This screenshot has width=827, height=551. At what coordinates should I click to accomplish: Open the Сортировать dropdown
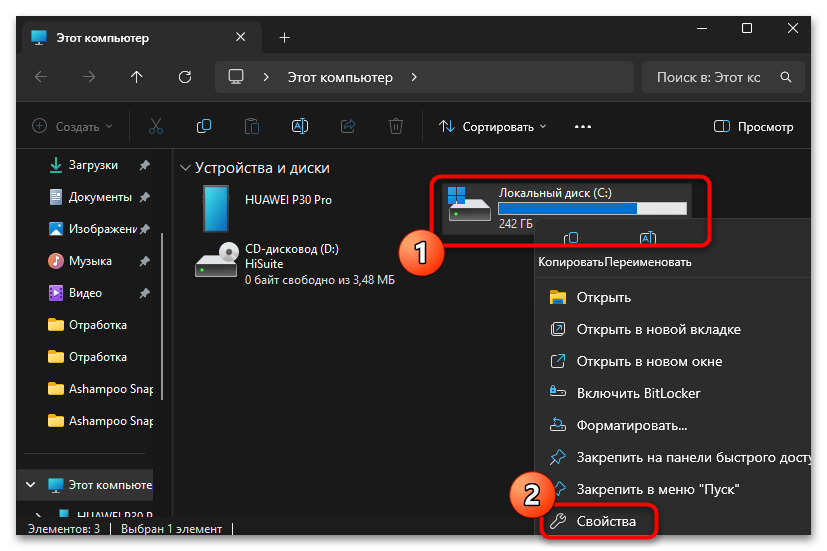[493, 127]
